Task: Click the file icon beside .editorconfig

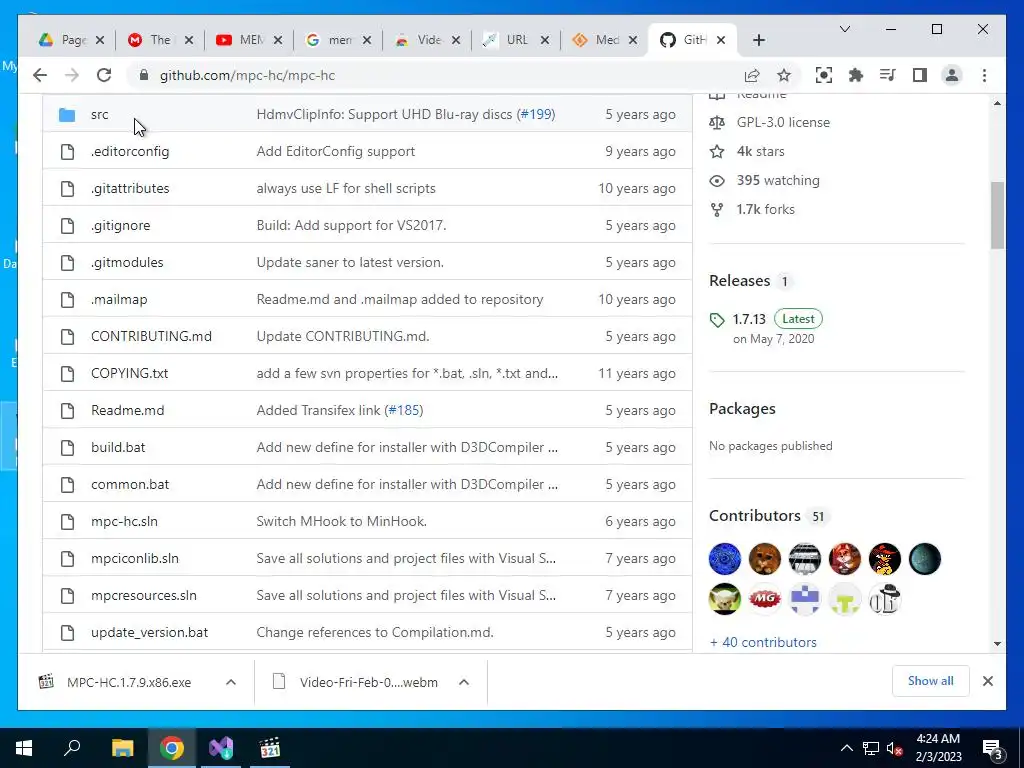Action: pyautogui.click(x=67, y=152)
